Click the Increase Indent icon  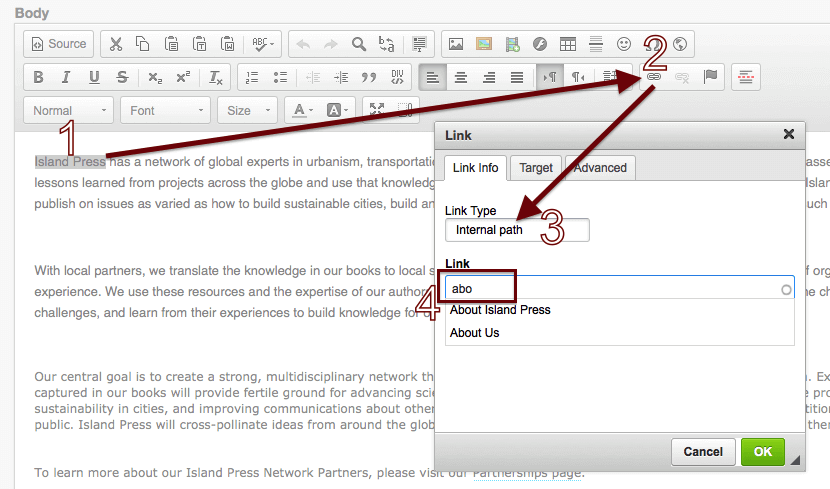pos(341,77)
